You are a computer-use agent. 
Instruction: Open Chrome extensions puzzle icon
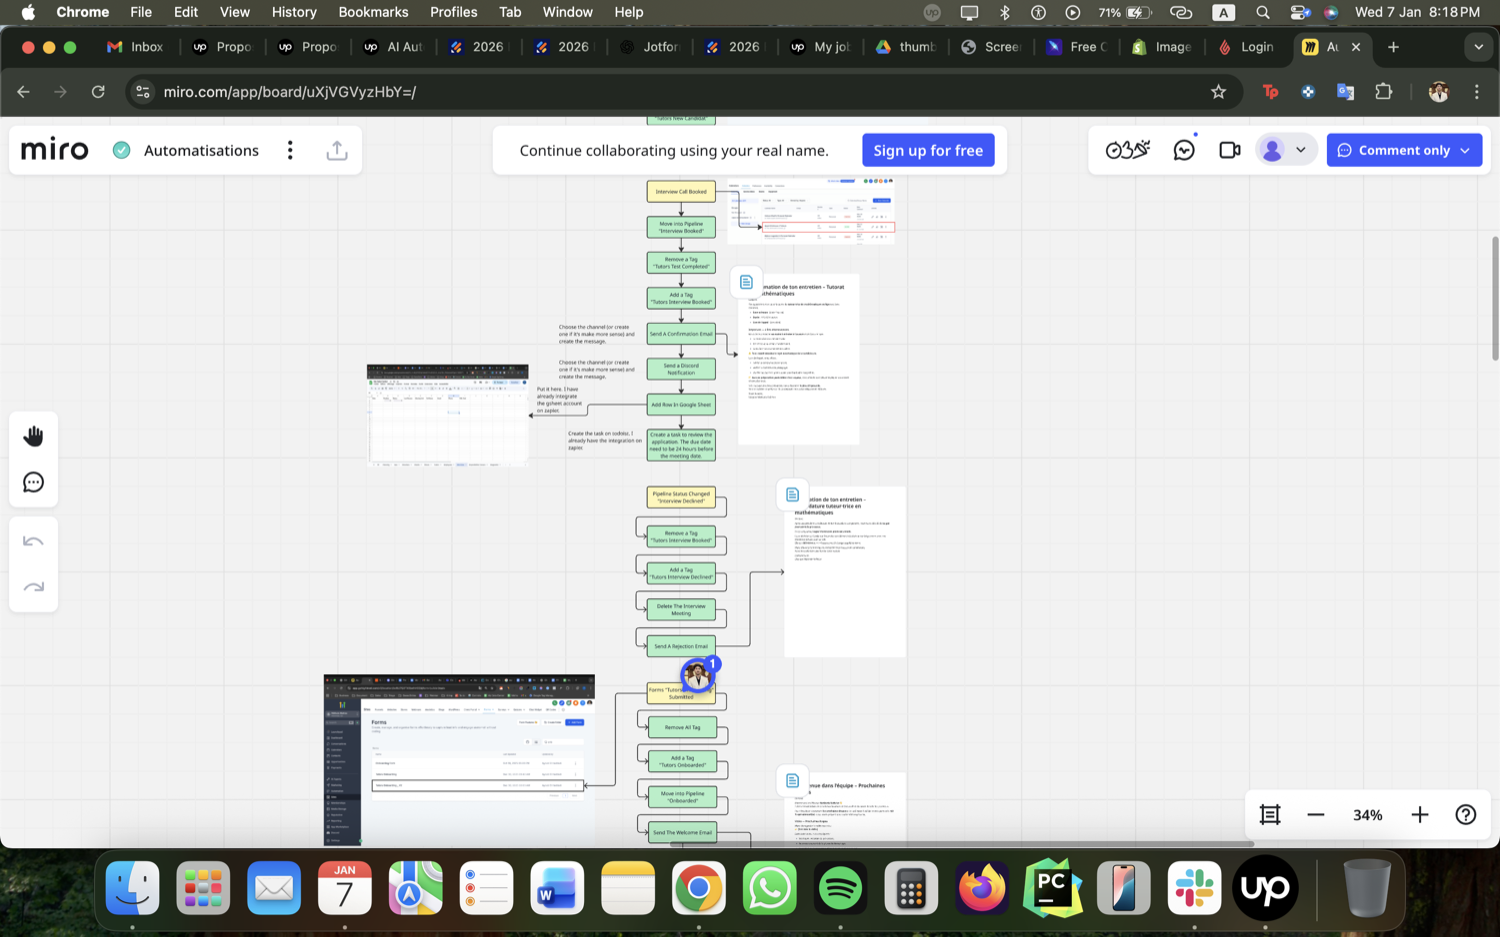pyautogui.click(x=1384, y=92)
